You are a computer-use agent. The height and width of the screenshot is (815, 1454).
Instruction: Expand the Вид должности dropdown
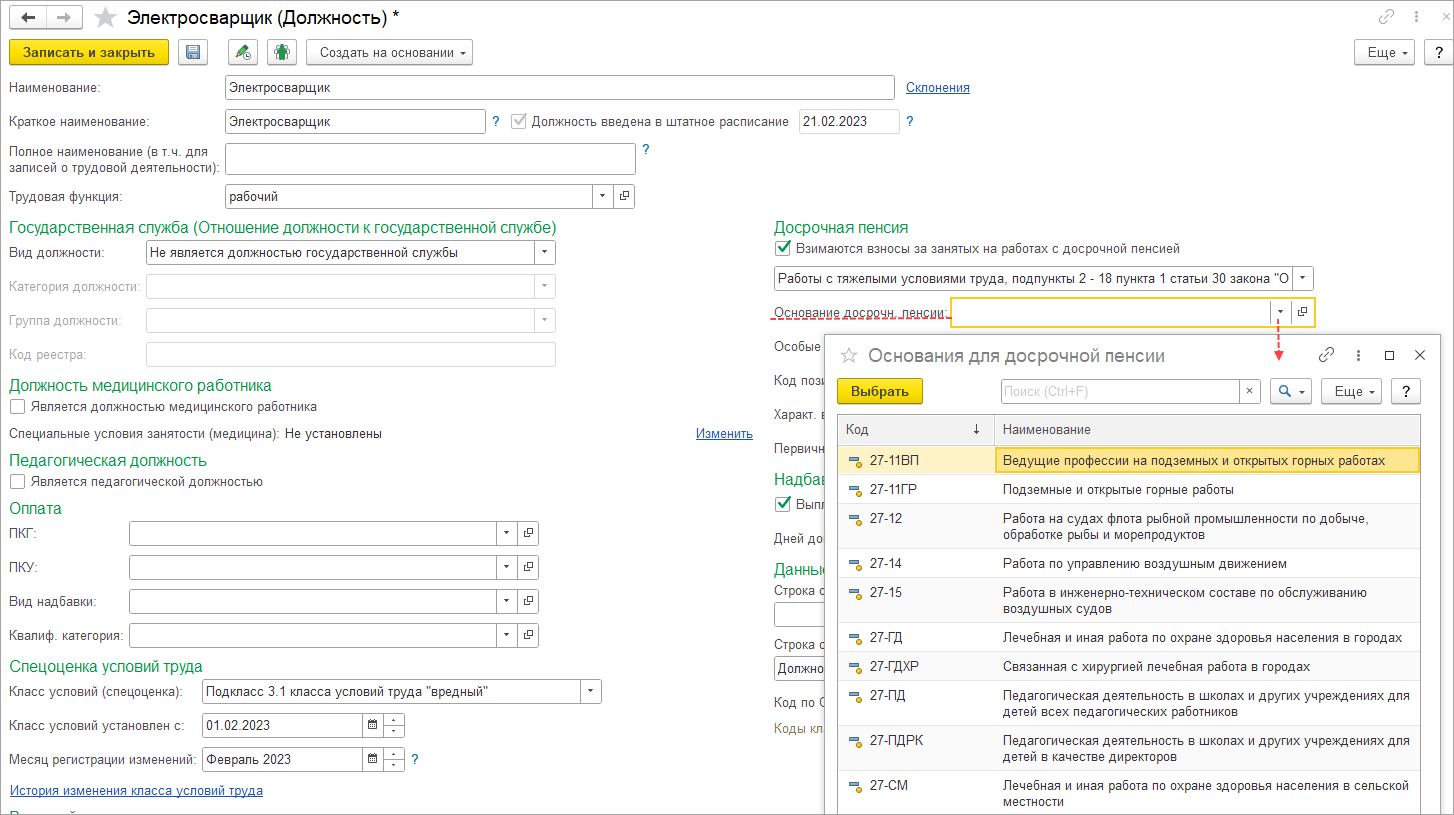(544, 253)
